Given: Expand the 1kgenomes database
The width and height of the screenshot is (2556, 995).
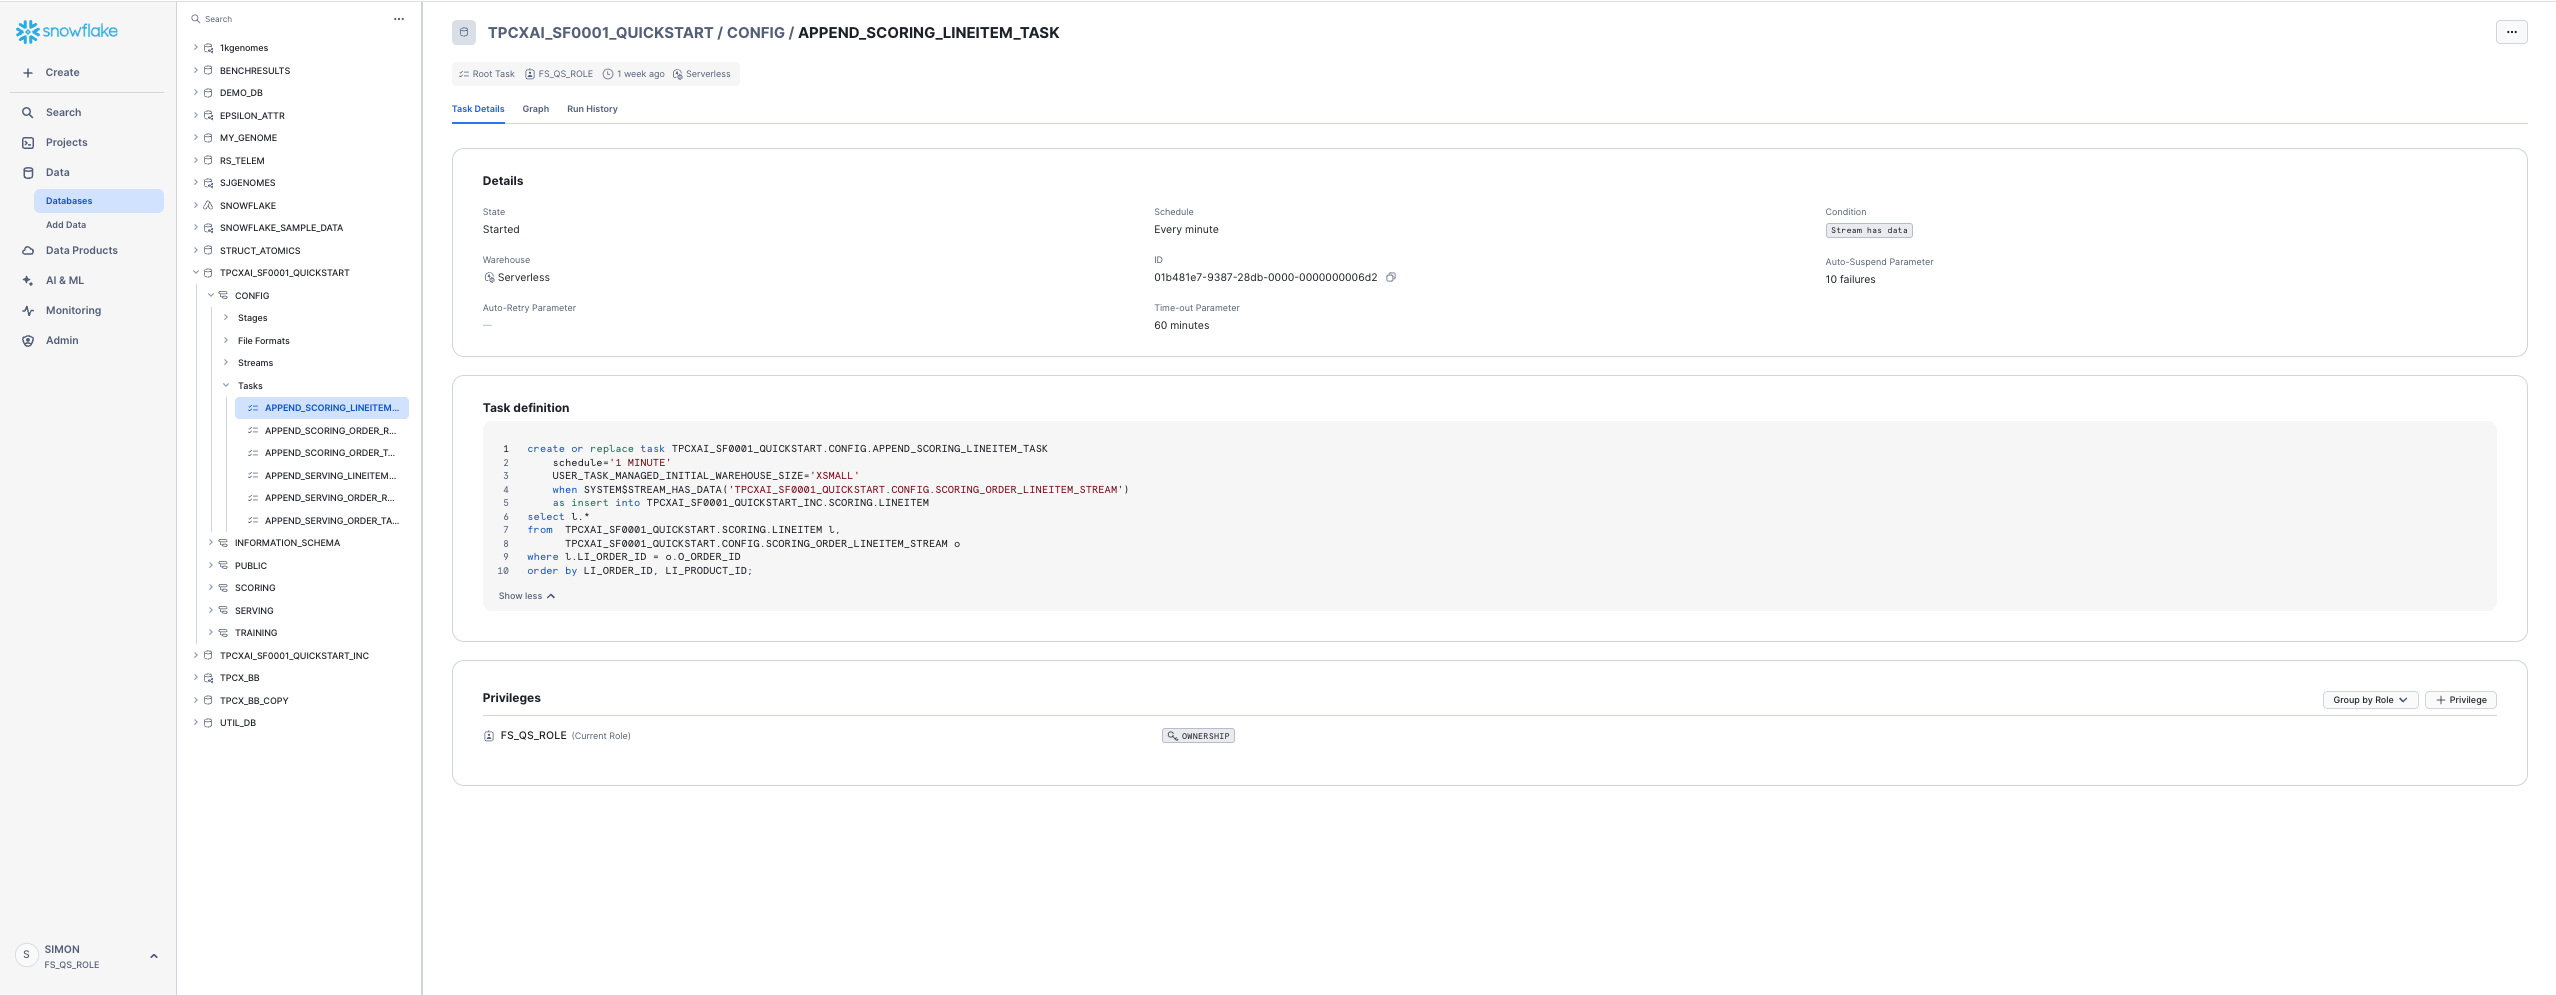Looking at the screenshot, I should (x=196, y=48).
